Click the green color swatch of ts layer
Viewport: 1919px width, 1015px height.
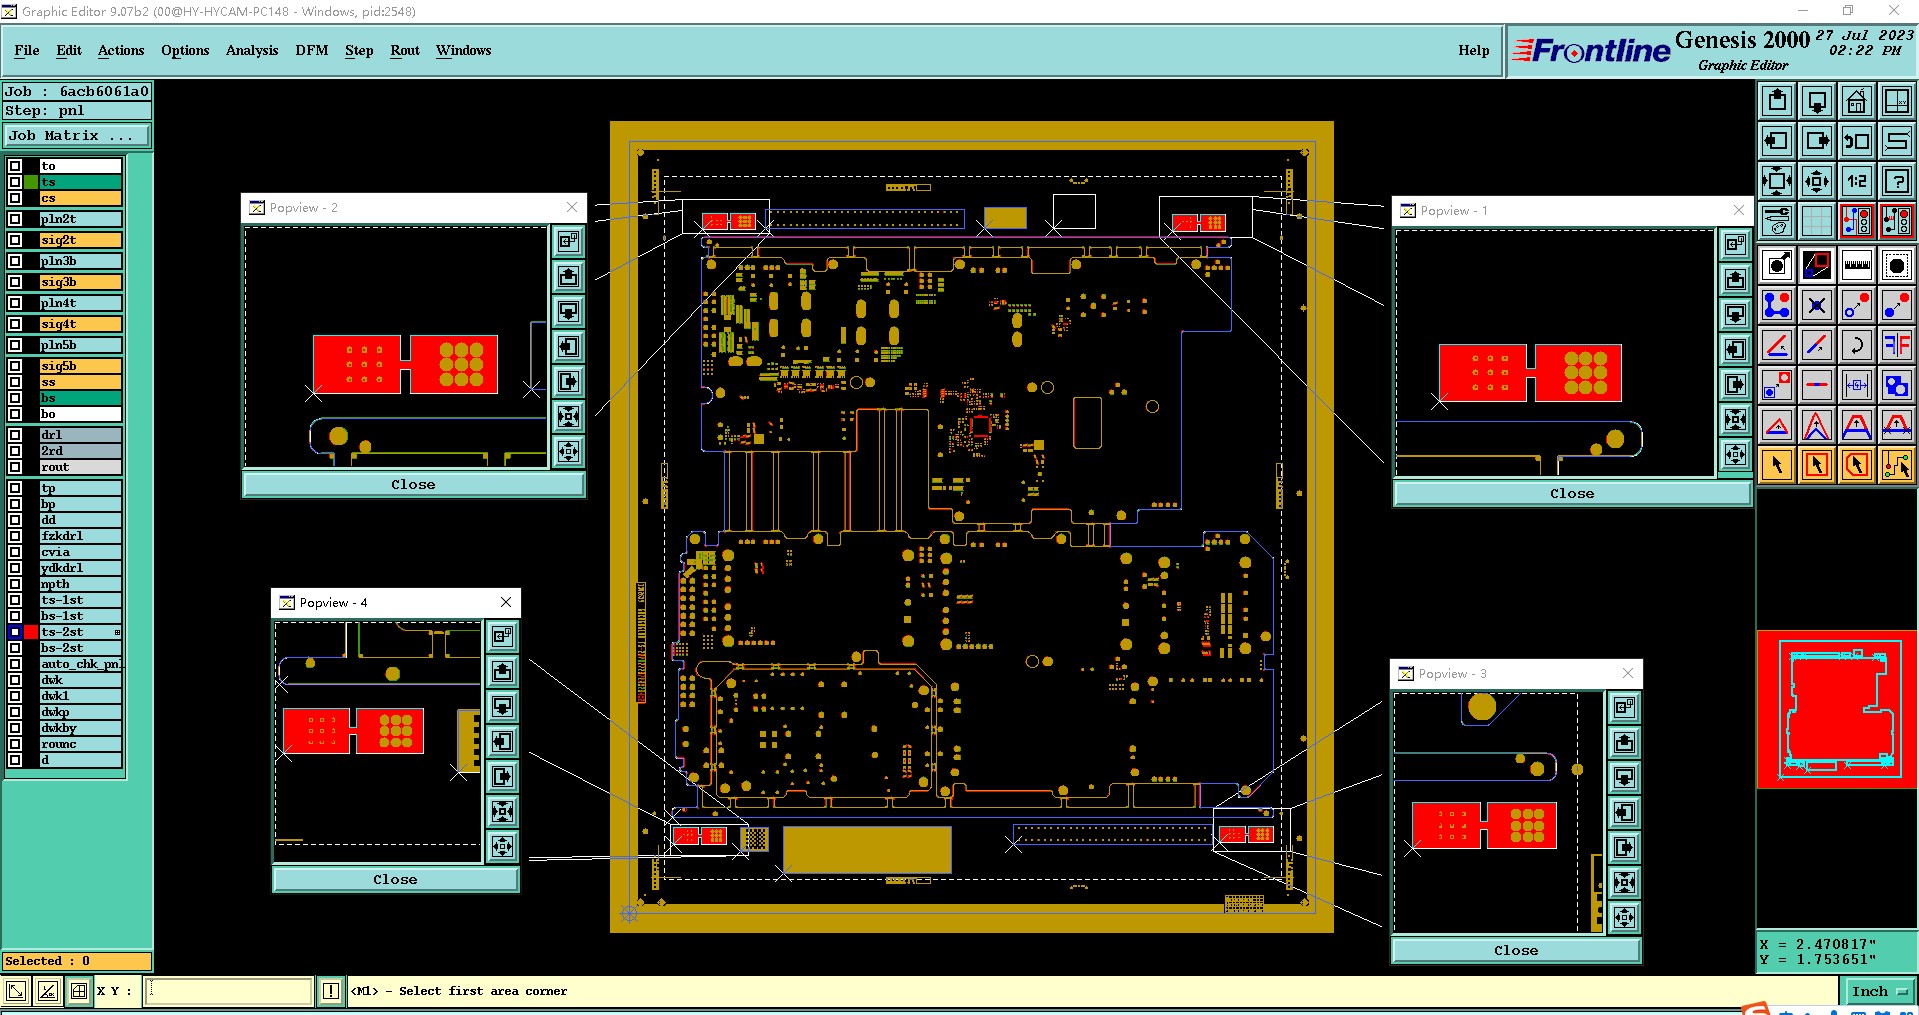31,182
